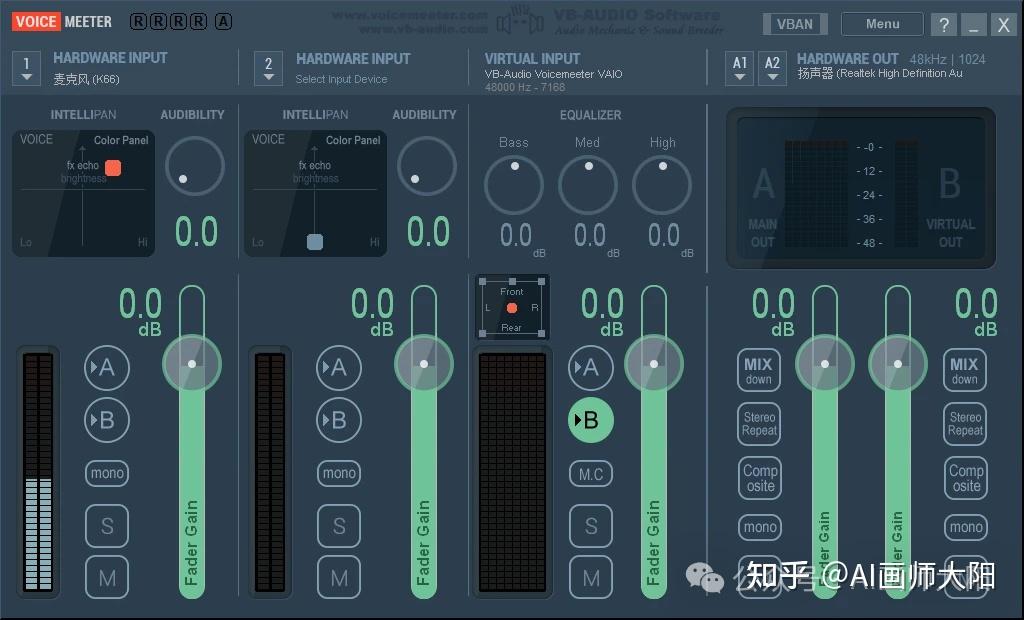Disable the active bus B on Virtual Input
This screenshot has height=620, width=1024.
pyautogui.click(x=591, y=420)
